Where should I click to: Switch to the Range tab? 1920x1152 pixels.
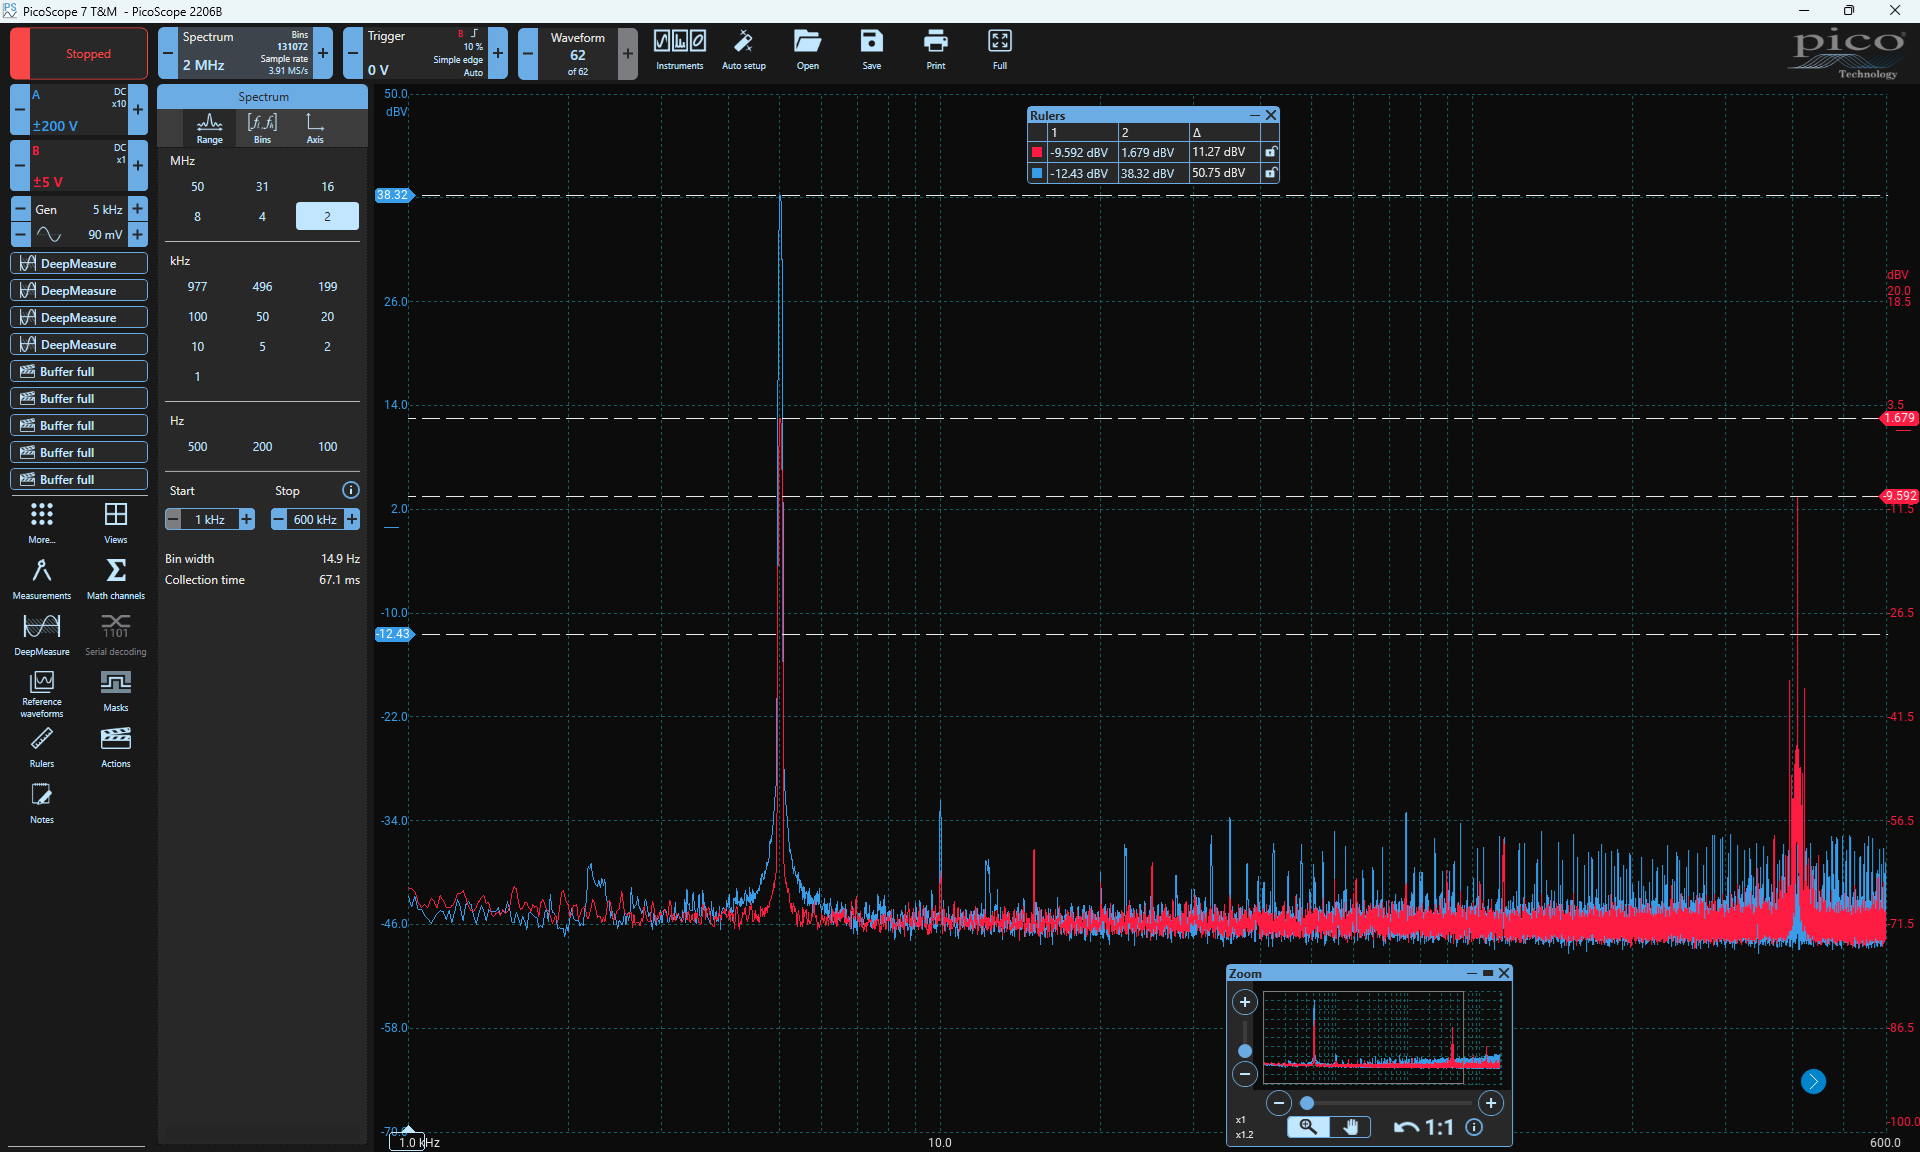(x=209, y=128)
